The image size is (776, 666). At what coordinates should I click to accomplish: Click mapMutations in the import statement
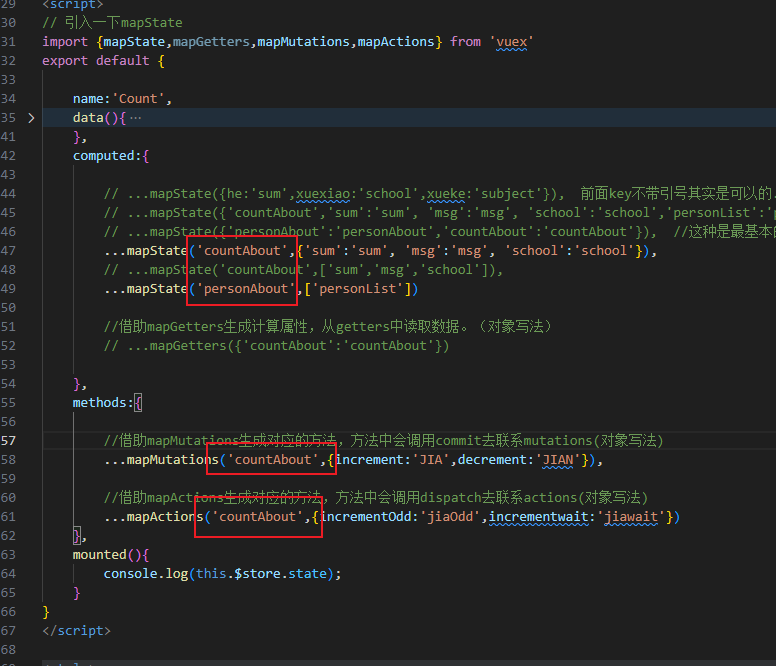pos(303,42)
